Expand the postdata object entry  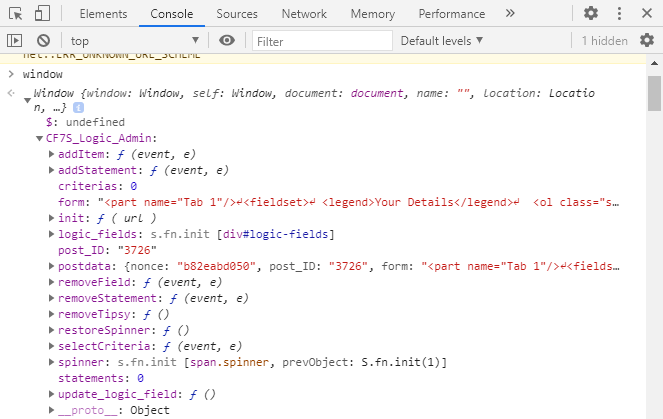point(51,267)
